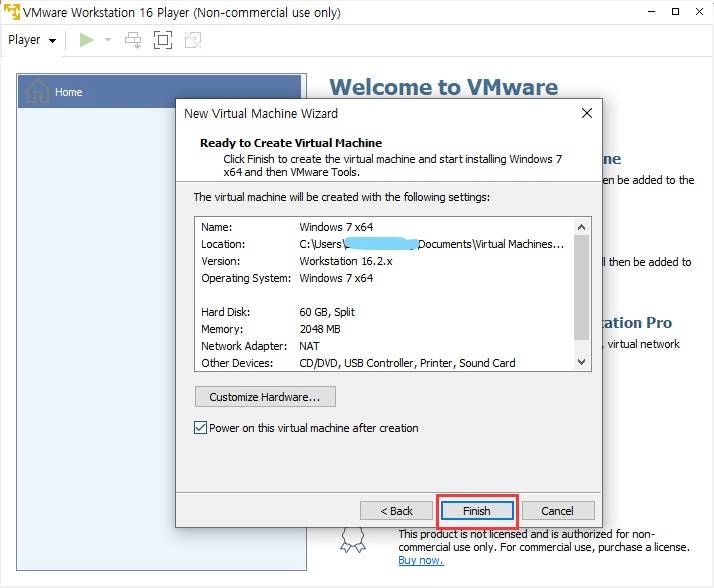
Task: Select the Version Workstation 16.2.x row
Action: [385, 261]
